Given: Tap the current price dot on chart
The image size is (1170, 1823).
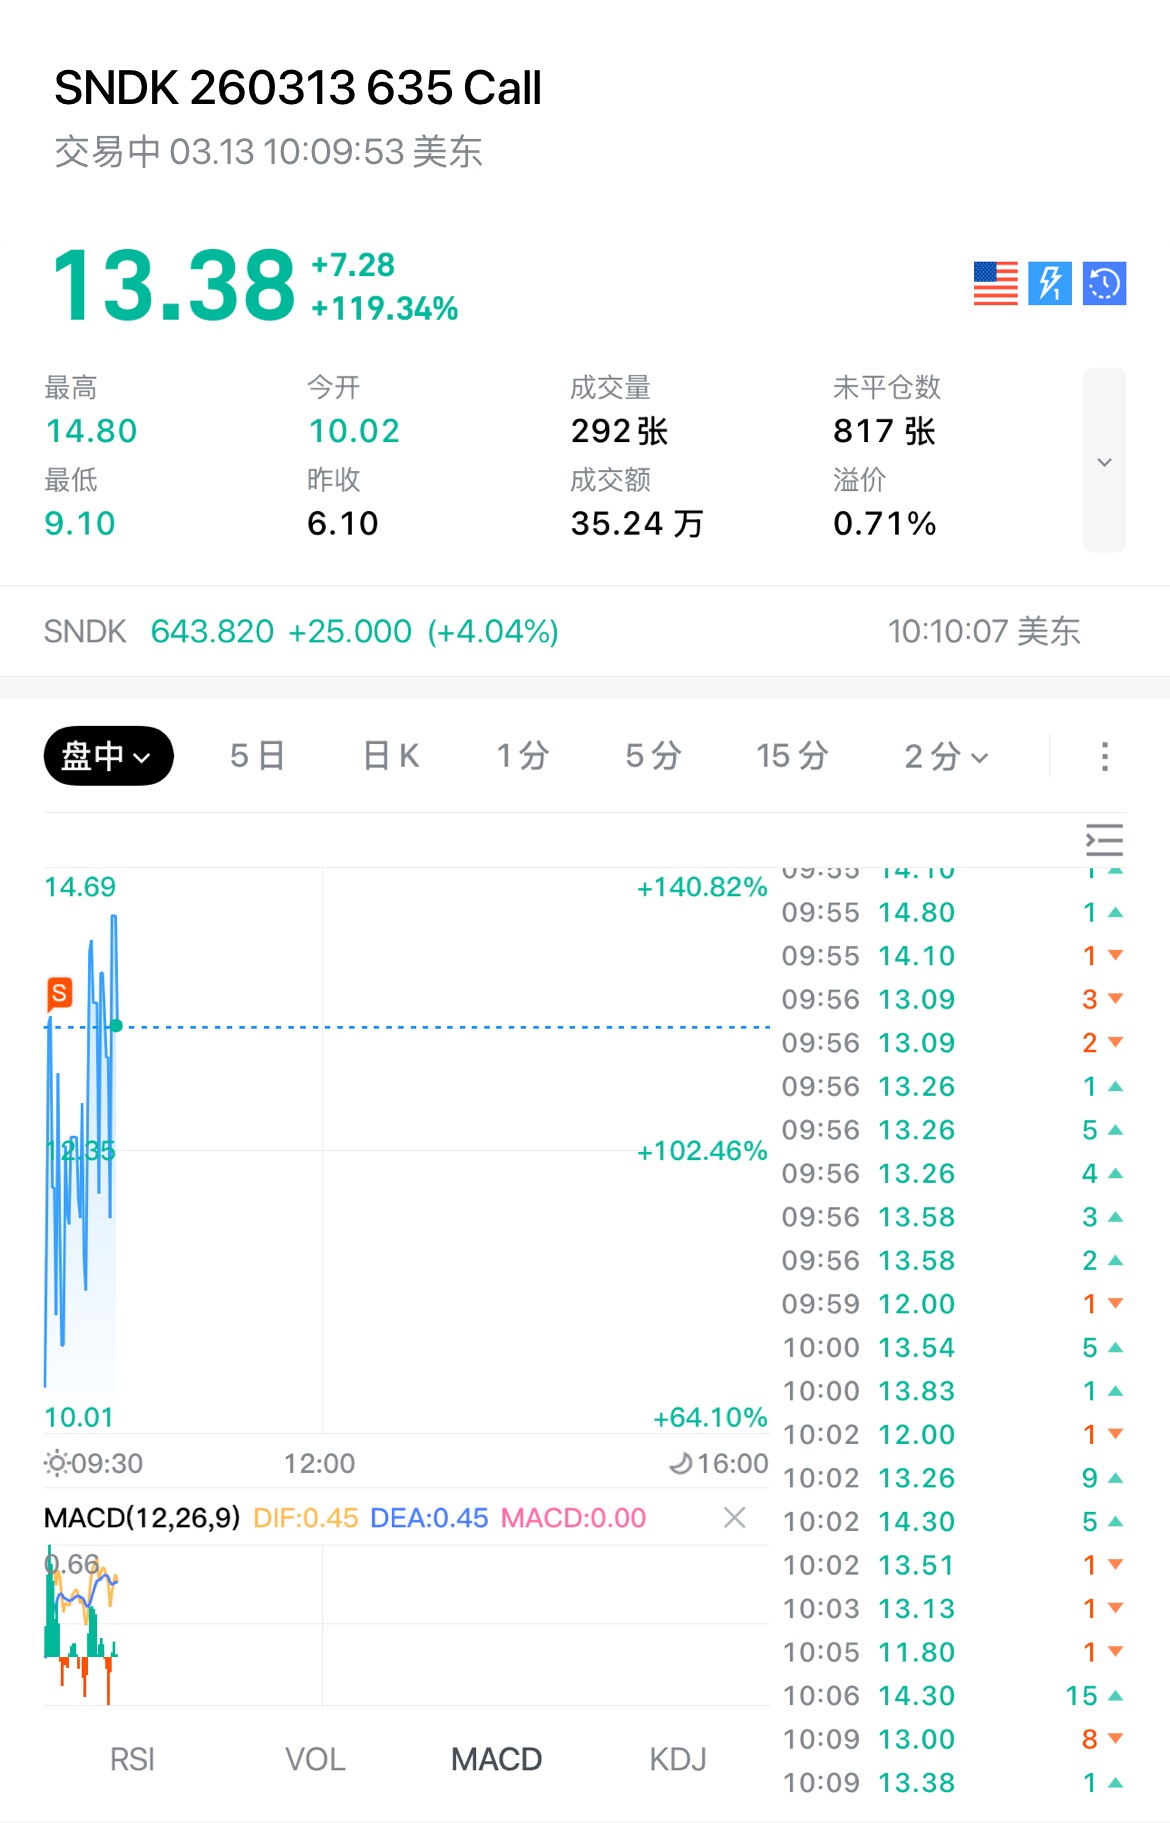Looking at the screenshot, I should (x=117, y=1026).
